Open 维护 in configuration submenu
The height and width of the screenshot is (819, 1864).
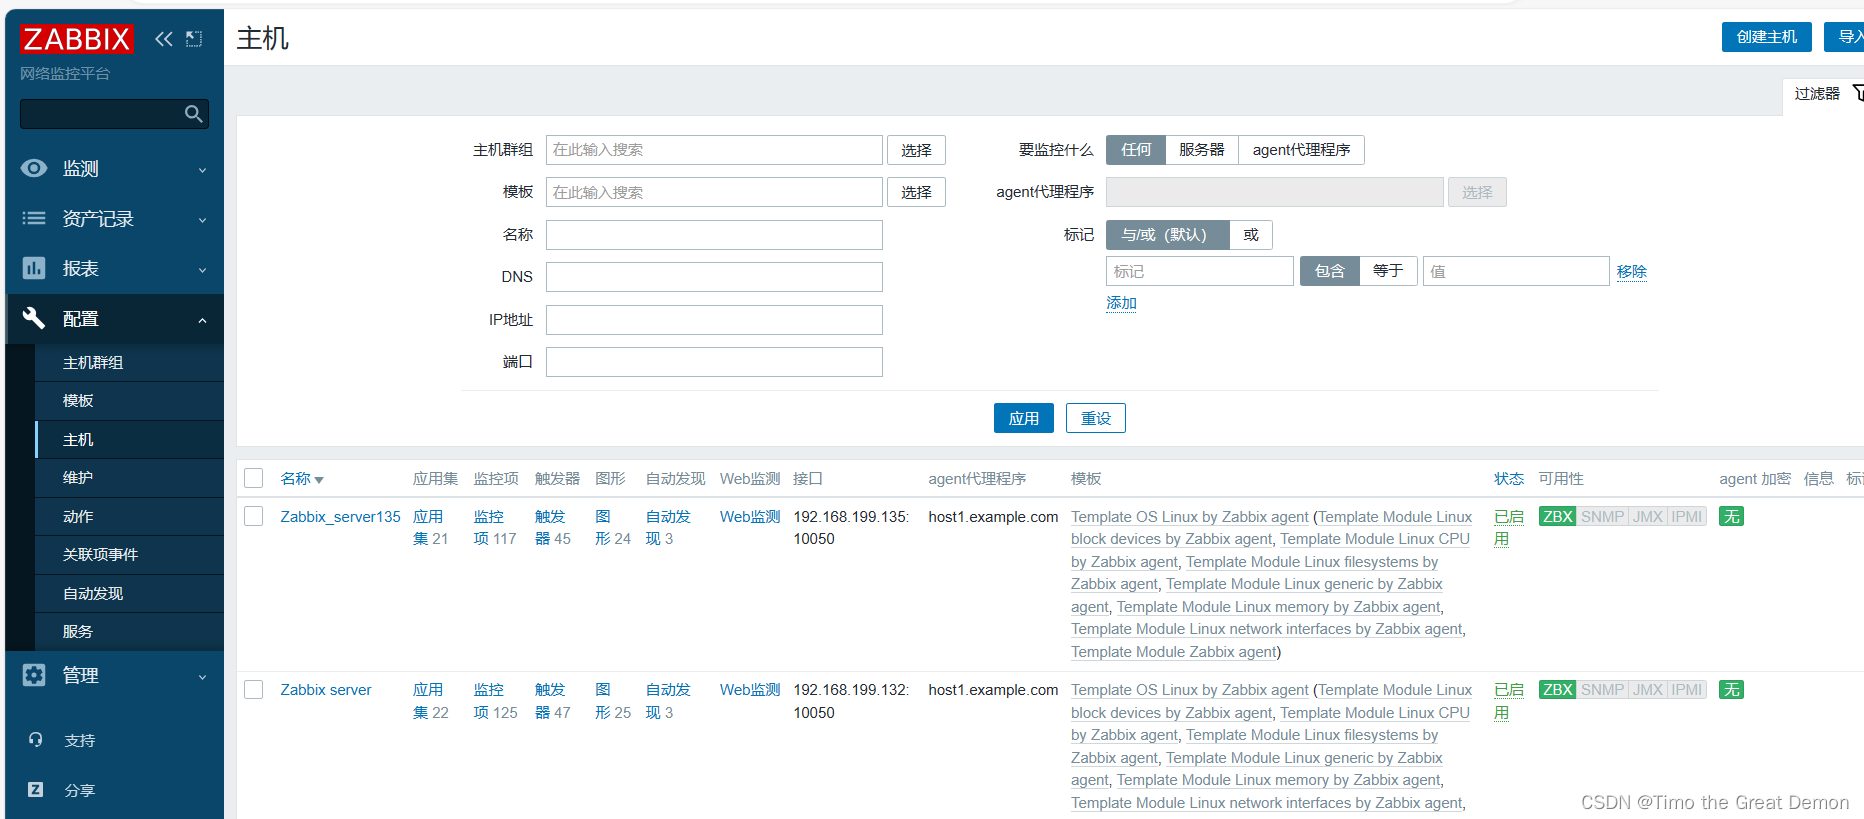pos(129,478)
